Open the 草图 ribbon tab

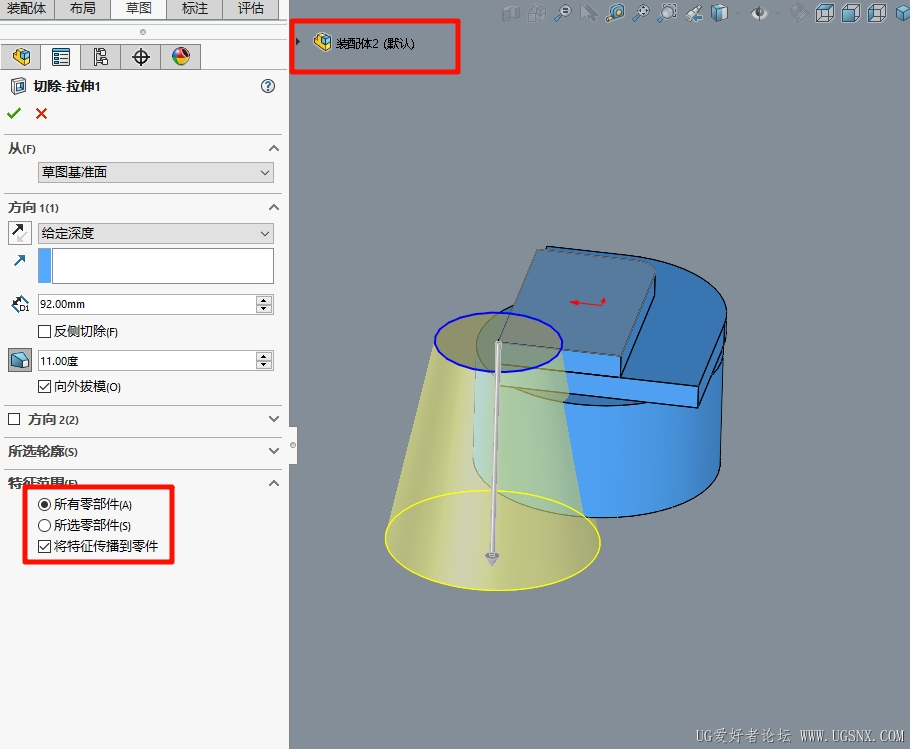(x=138, y=9)
